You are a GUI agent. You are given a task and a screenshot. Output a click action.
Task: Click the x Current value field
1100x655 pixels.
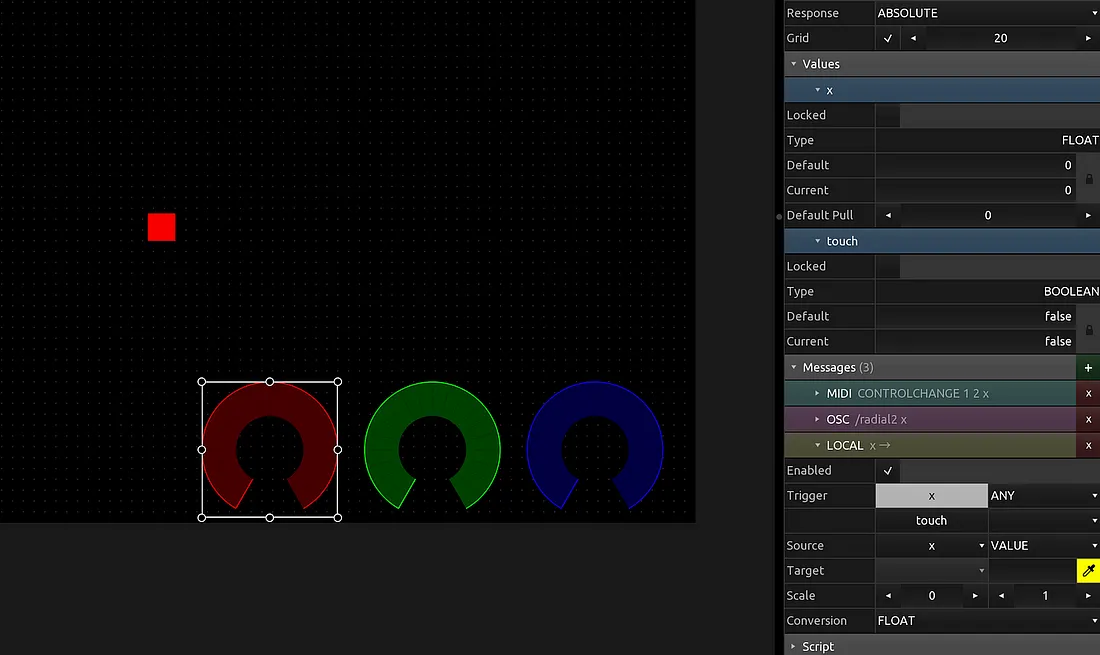point(975,190)
